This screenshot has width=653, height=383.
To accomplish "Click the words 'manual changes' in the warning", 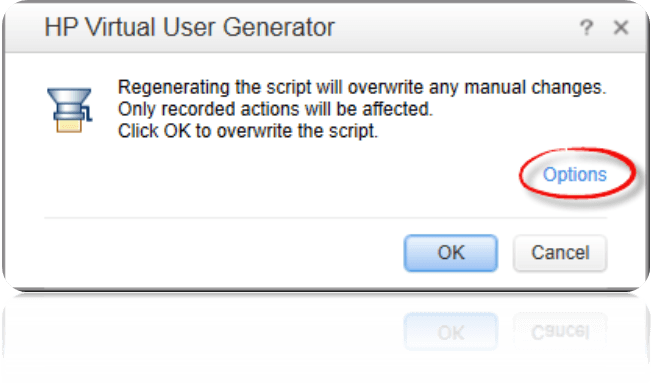I will 535,87.
